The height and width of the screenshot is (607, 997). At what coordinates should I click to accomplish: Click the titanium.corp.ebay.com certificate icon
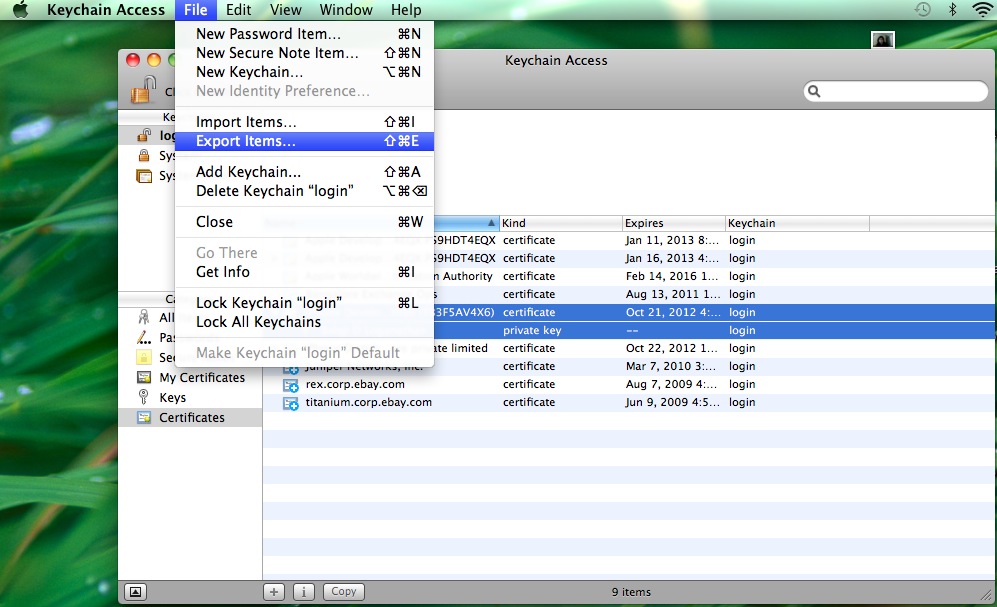[291, 402]
